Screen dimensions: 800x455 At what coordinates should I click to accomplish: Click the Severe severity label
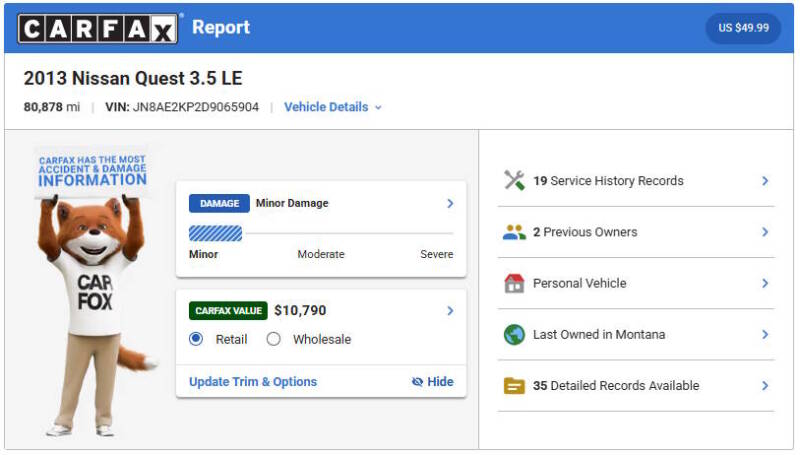(x=437, y=254)
